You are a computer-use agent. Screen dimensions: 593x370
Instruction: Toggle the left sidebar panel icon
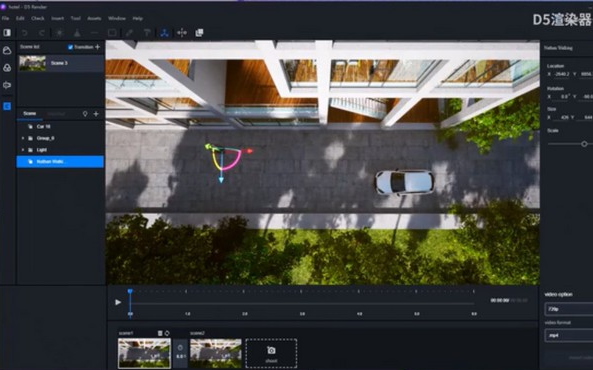[x=7, y=33]
